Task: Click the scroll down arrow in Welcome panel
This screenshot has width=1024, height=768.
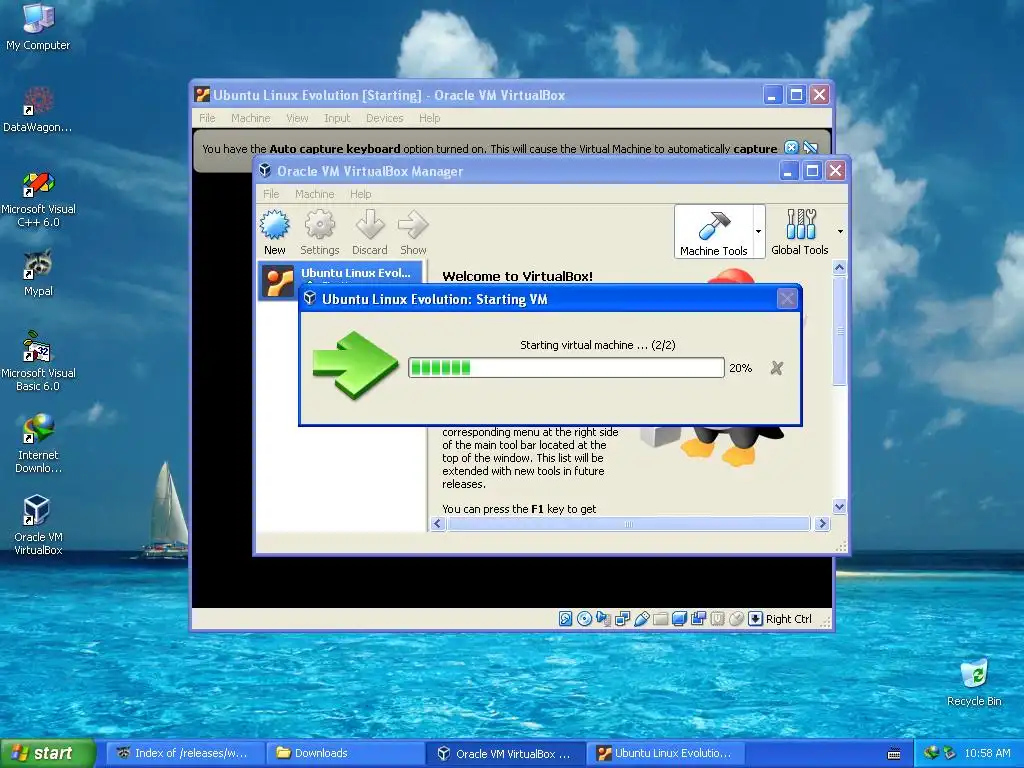Action: pyautogui.click(x=840, y=506)
